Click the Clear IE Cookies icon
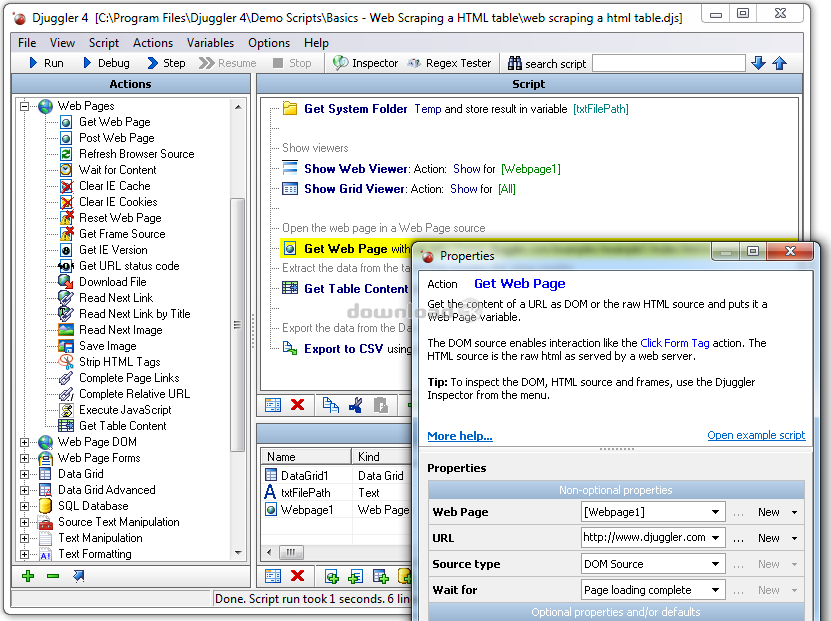Viewport: 831px width, 621px height. [66, 202]
